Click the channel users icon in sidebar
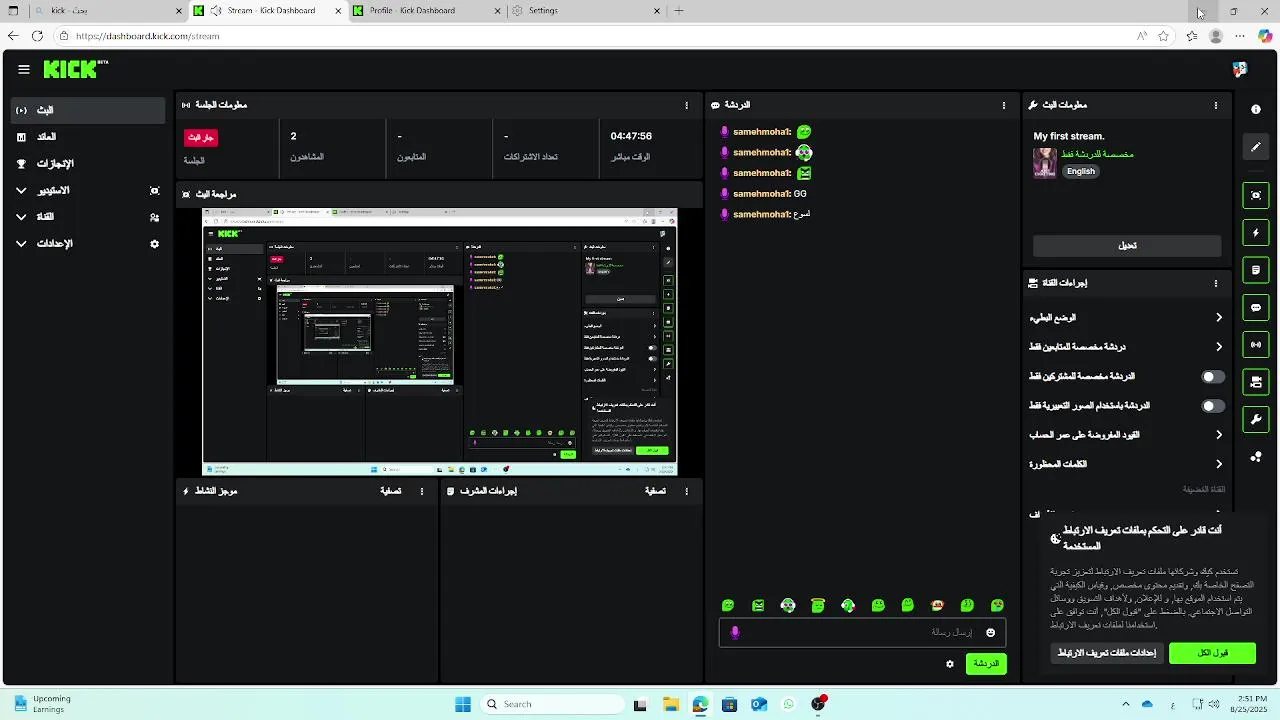The width and height of the screenshot is (1280, 720). click(154, 217)
